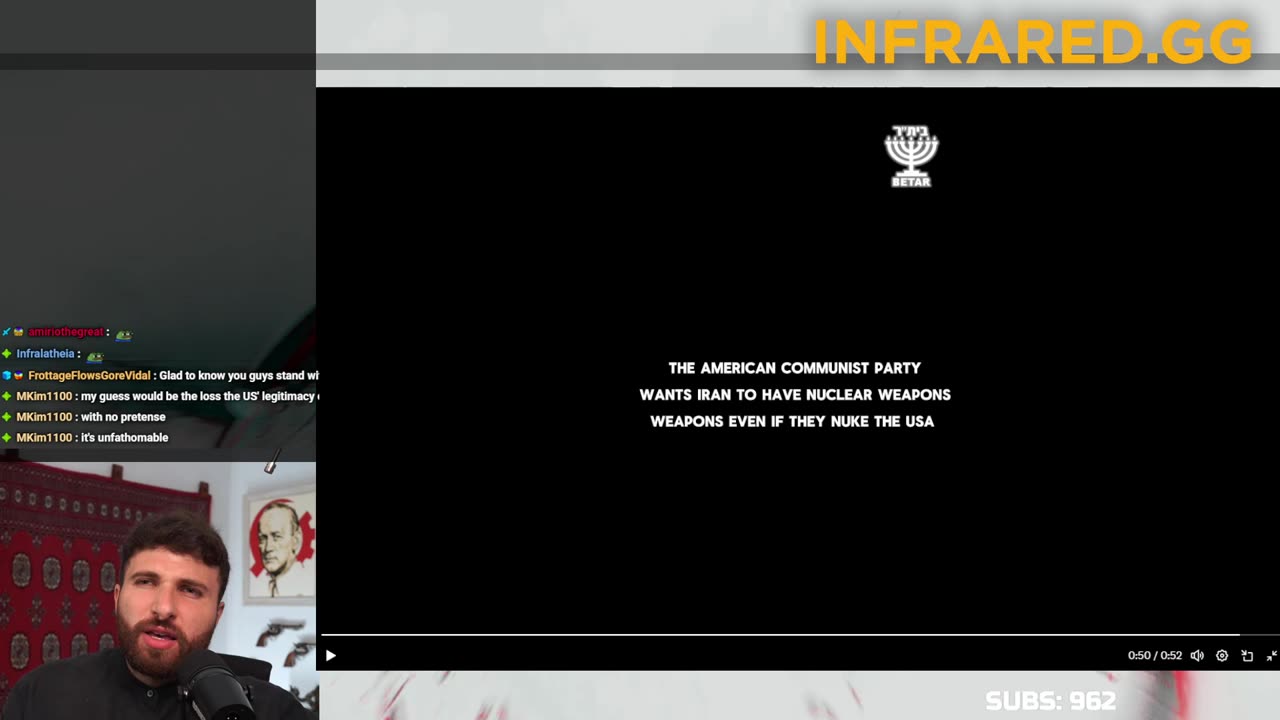The image size is (1280, 720).
Task: Click chat username Infralatheia
Action: 46,354
